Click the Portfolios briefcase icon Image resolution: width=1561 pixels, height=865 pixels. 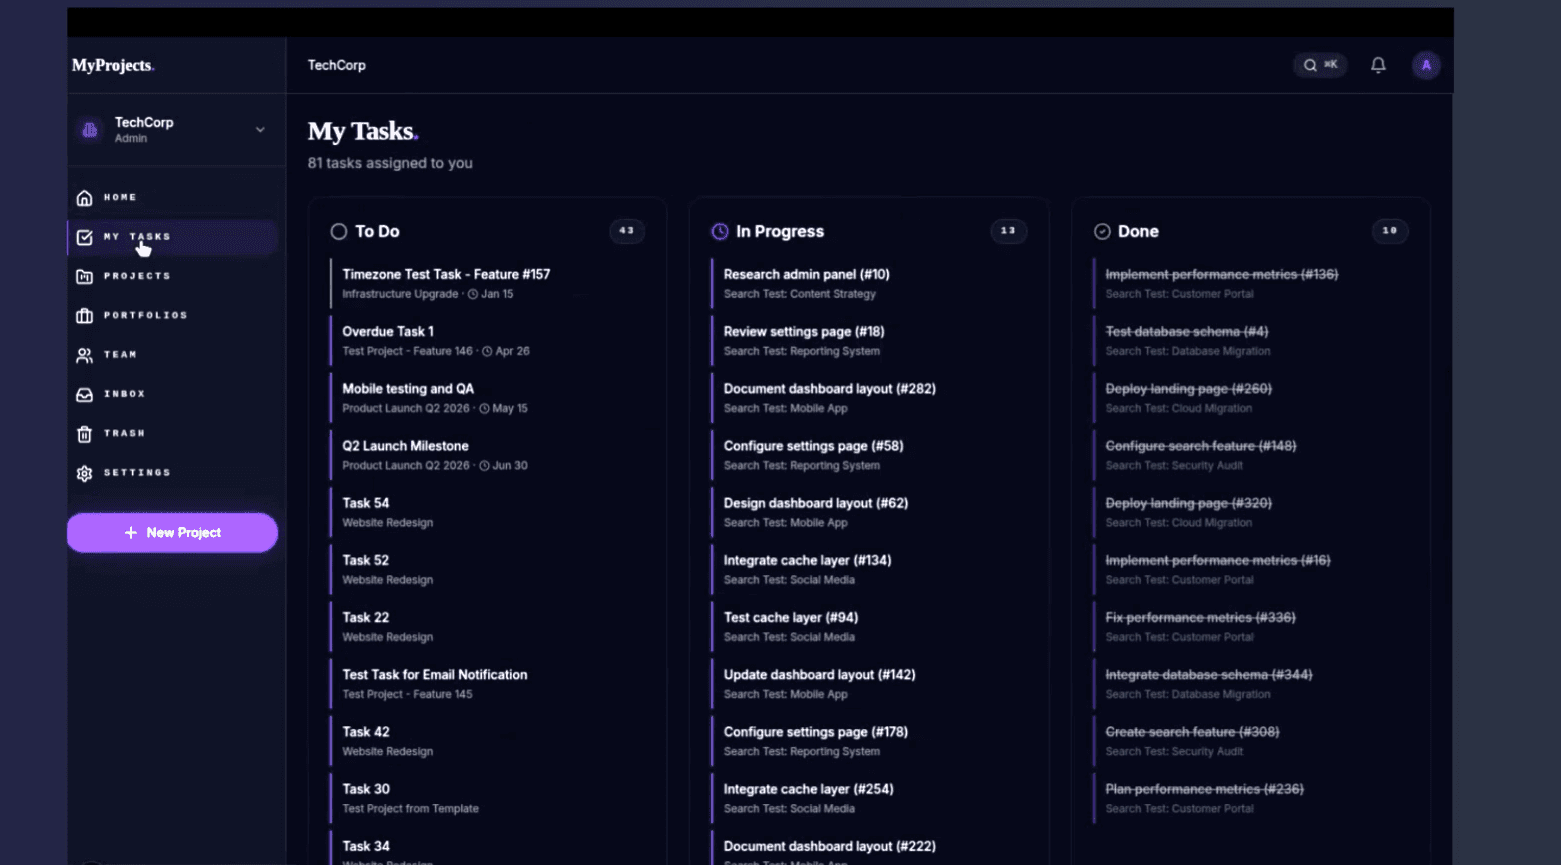pos(85,316)
